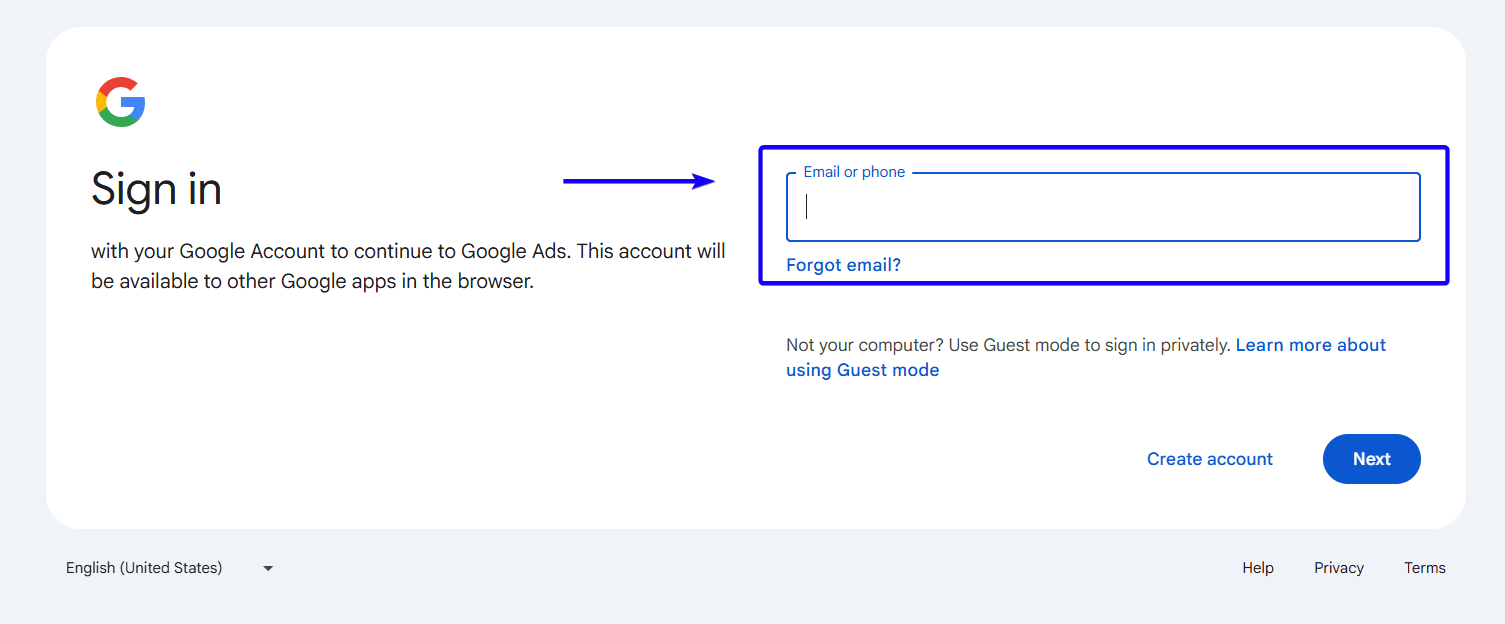This screenshot has width=1505, height=624.
Task: Select the multicolored G icon above Sign in
Action: (119, 101)
